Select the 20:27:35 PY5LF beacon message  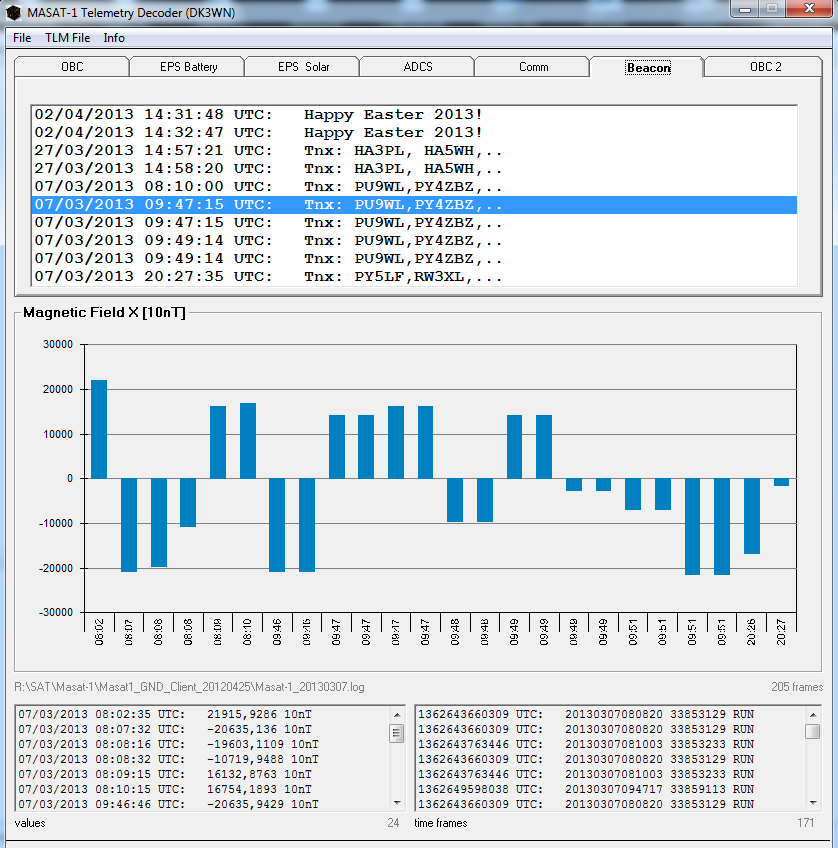coord(268,277)
